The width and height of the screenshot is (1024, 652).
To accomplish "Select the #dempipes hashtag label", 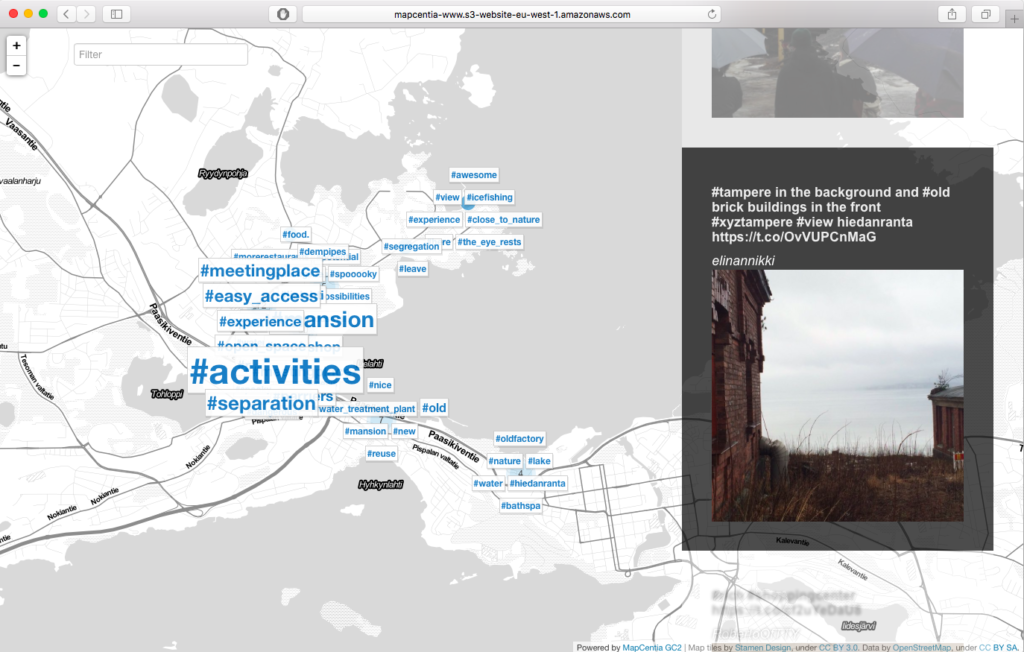I will [x=323, y=252].
